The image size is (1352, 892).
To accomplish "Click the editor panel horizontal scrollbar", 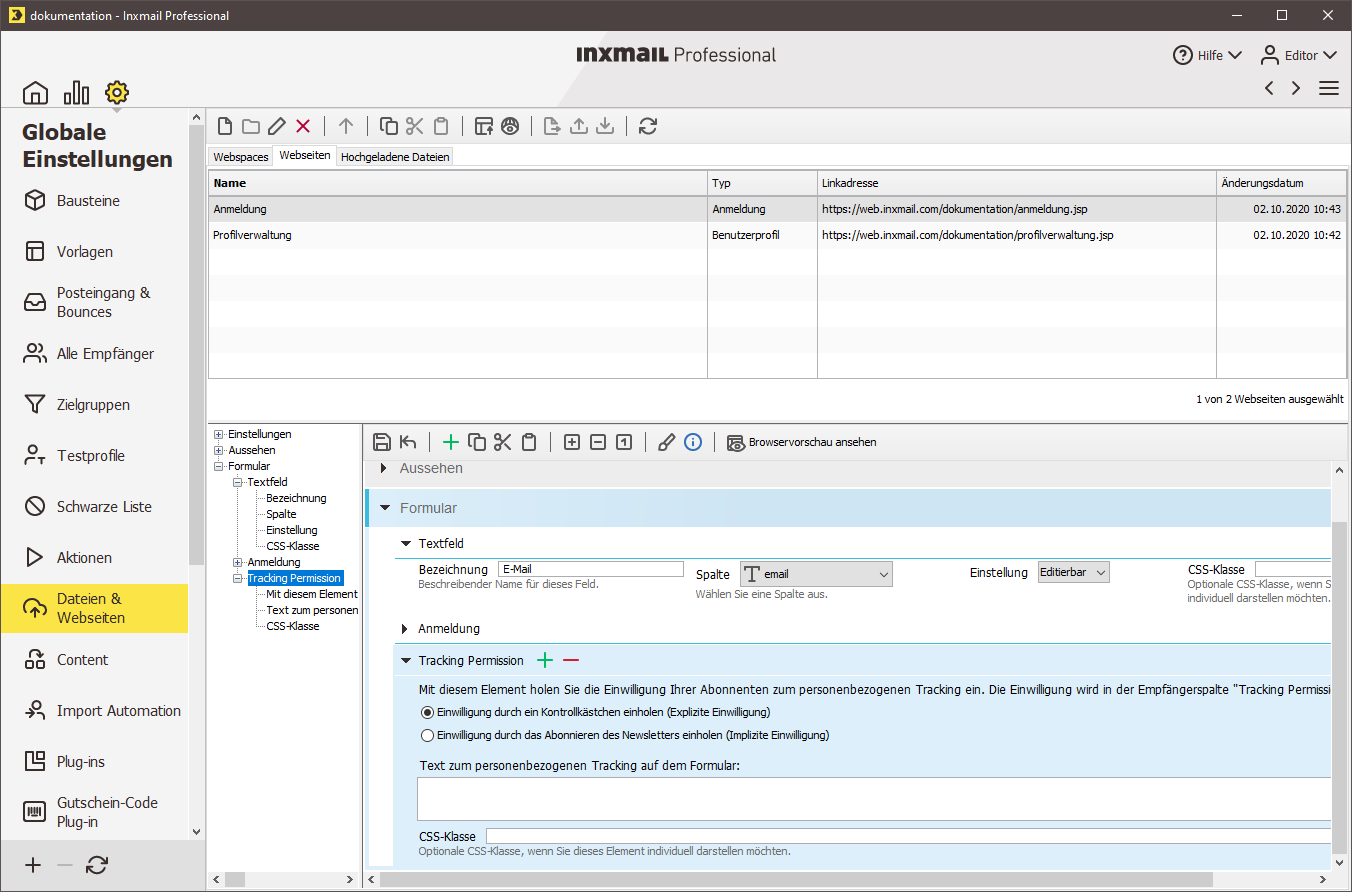I will pos(795,879).
